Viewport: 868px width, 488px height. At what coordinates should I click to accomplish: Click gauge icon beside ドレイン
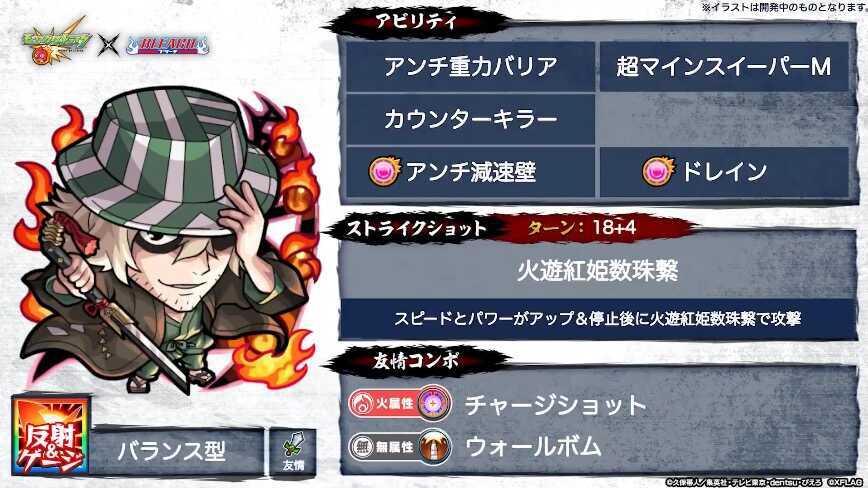[658, 171]
